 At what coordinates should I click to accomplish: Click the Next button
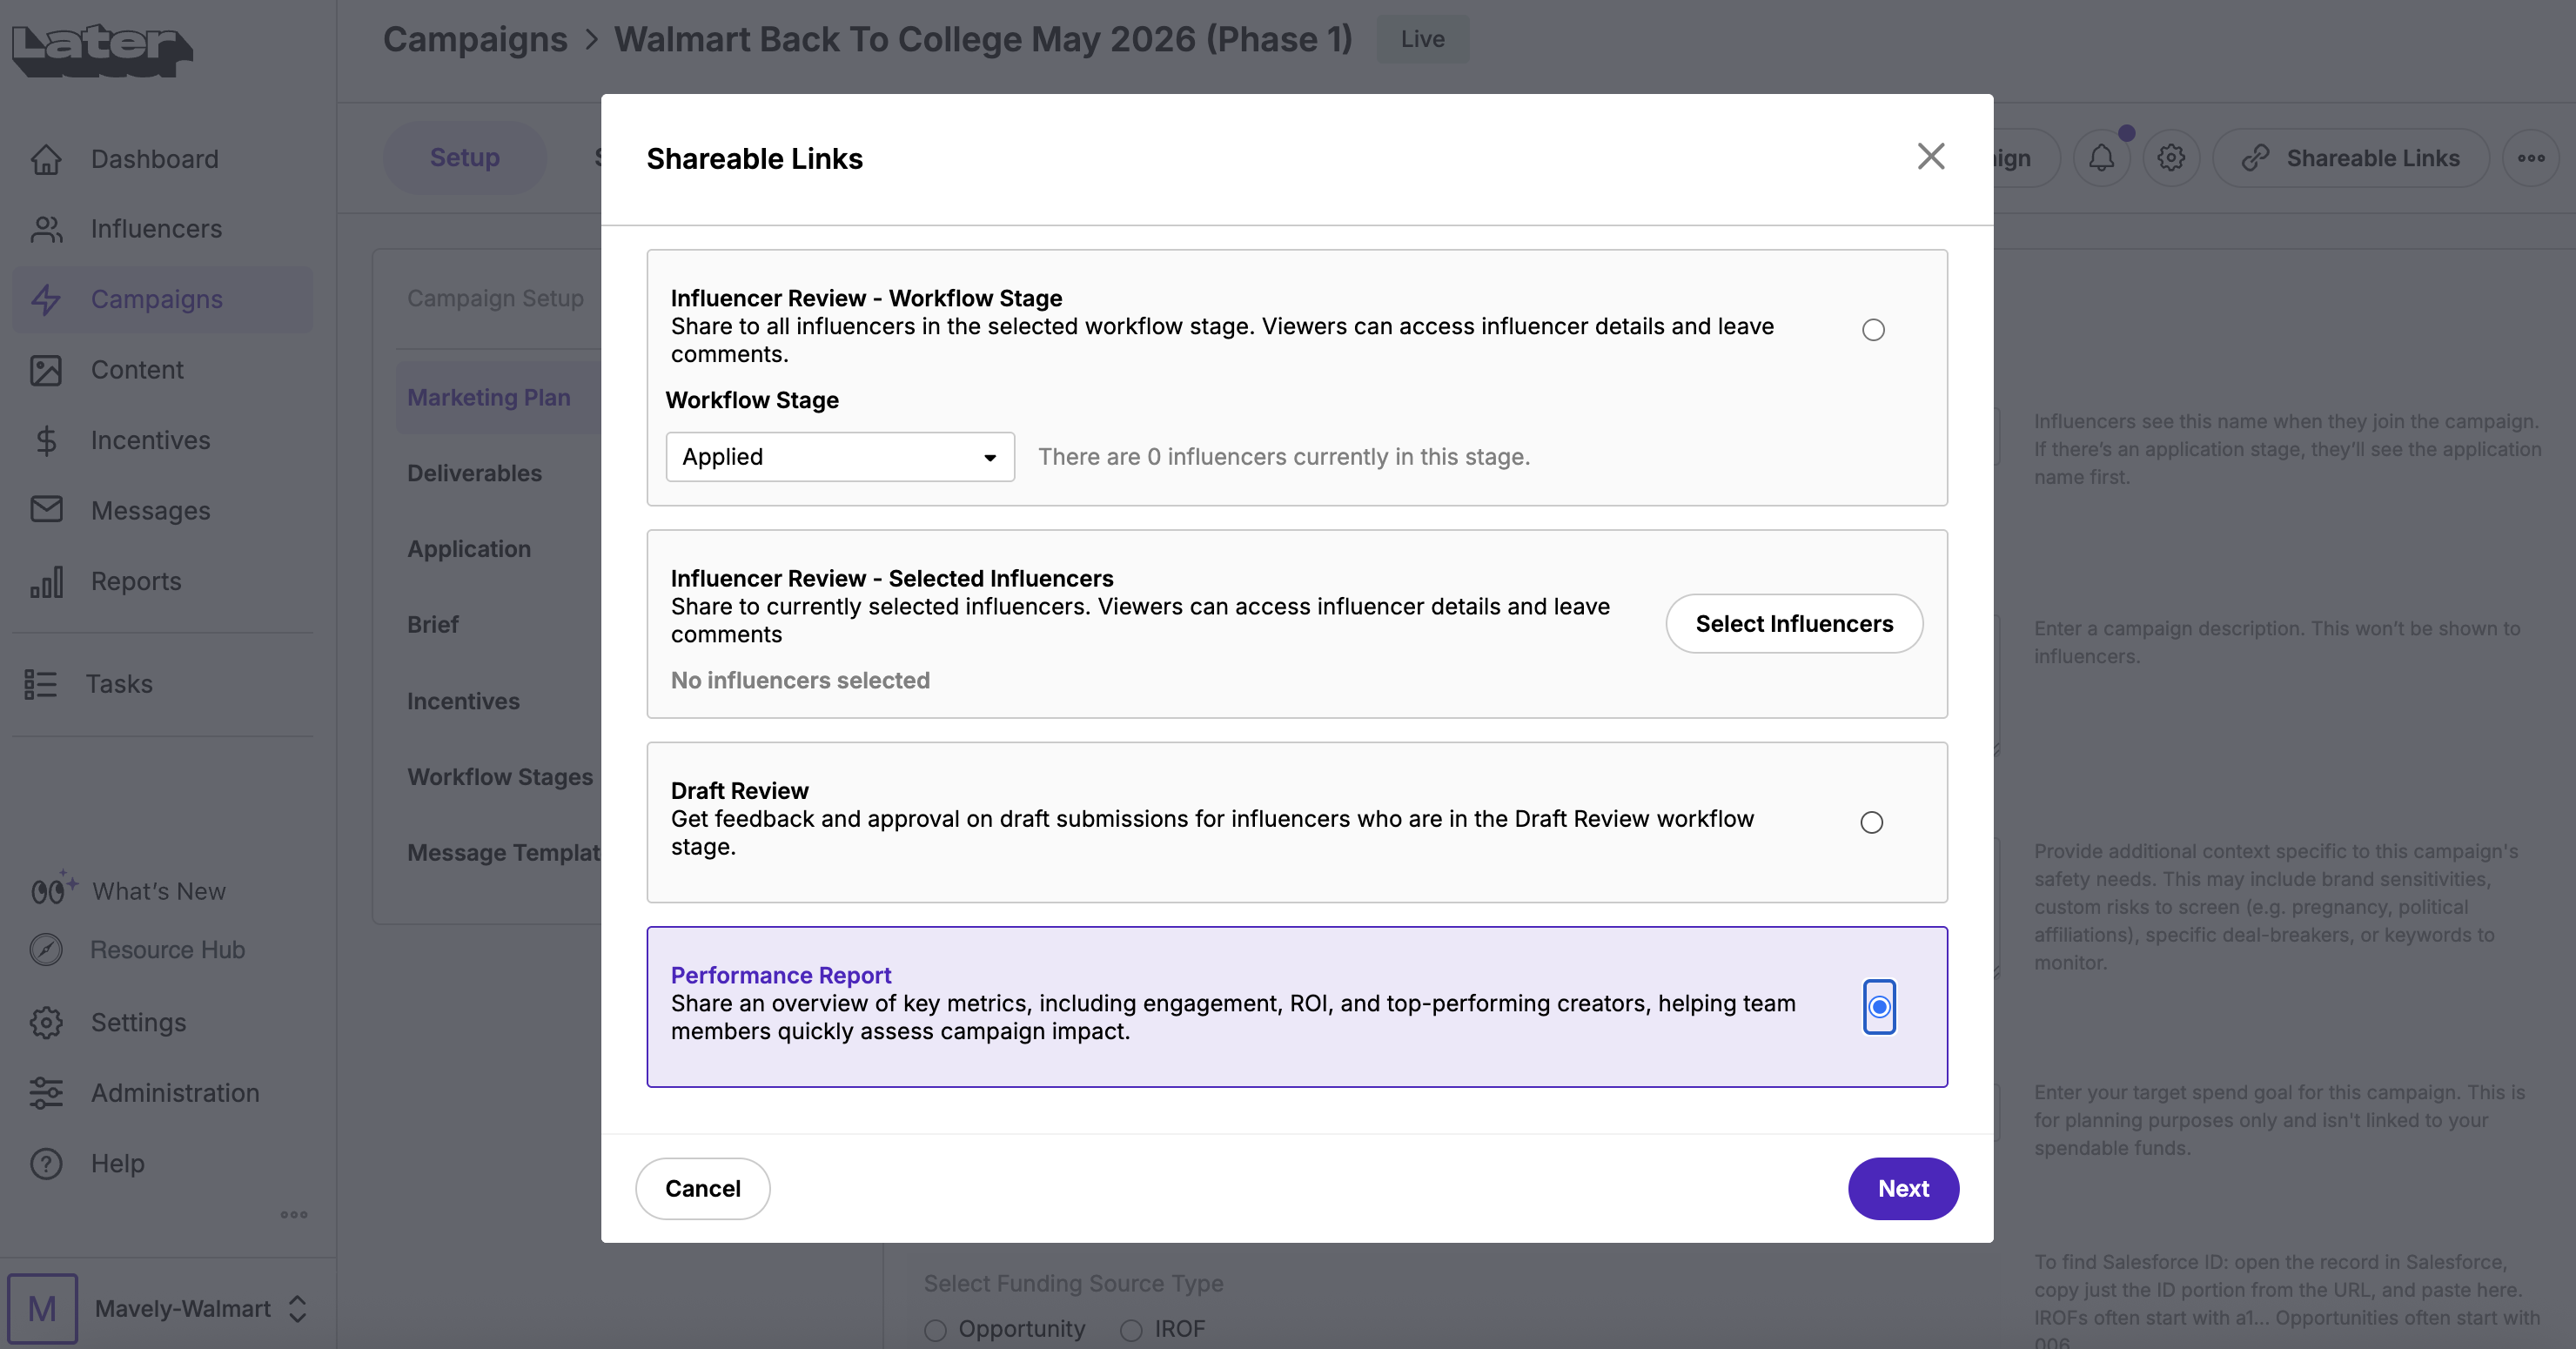click(1903, 1189)
